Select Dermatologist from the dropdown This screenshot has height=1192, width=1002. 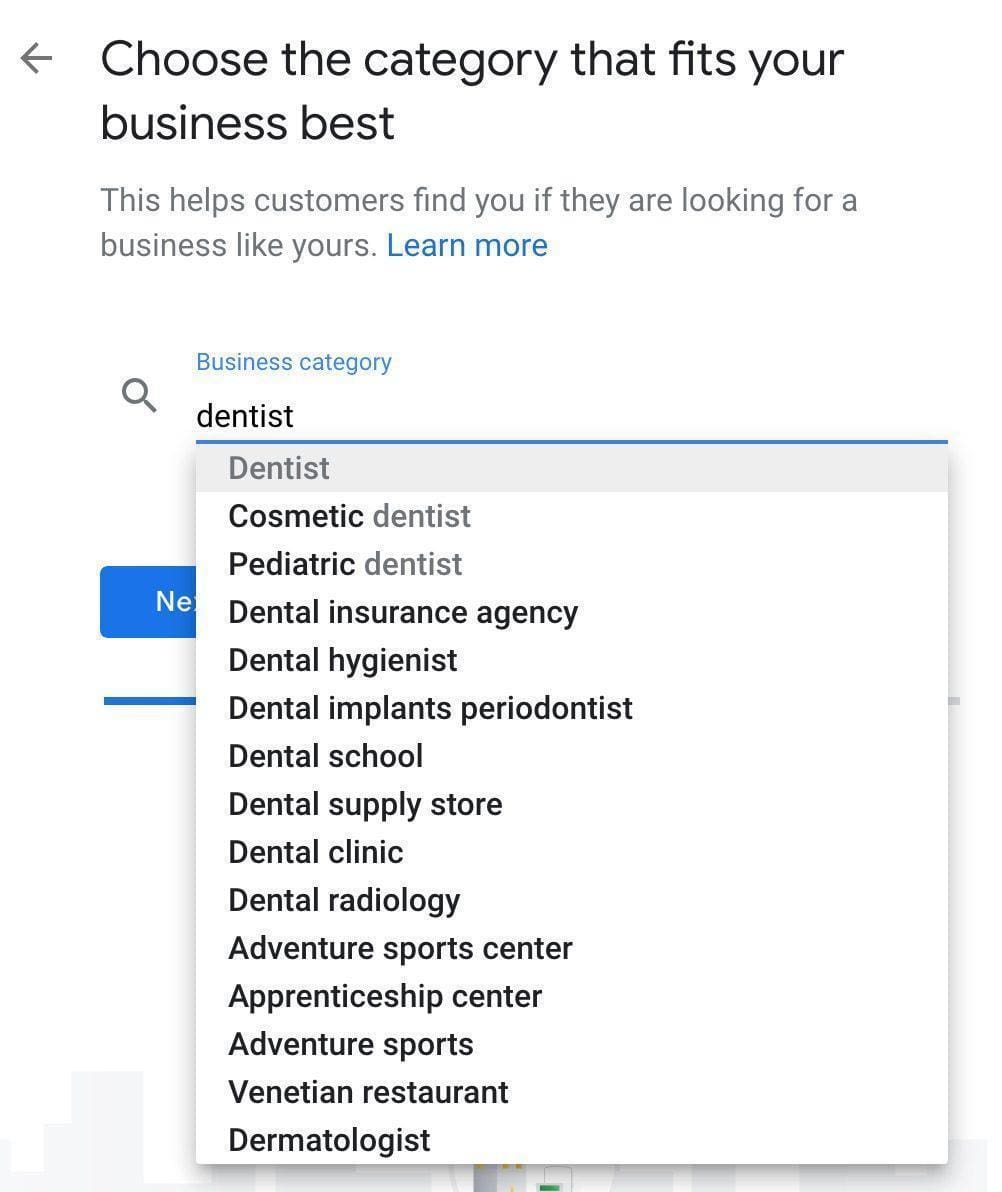pos(329,1140)
